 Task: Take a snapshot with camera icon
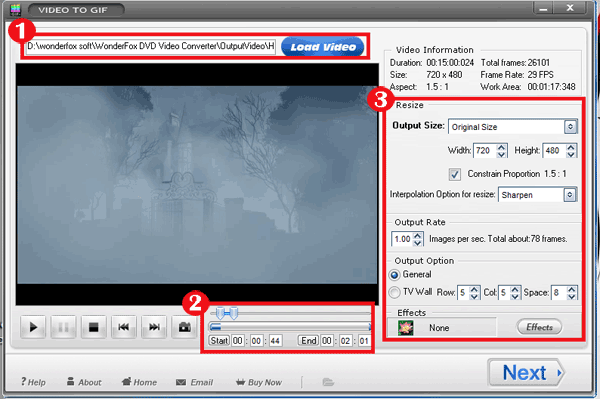point(184,327)
